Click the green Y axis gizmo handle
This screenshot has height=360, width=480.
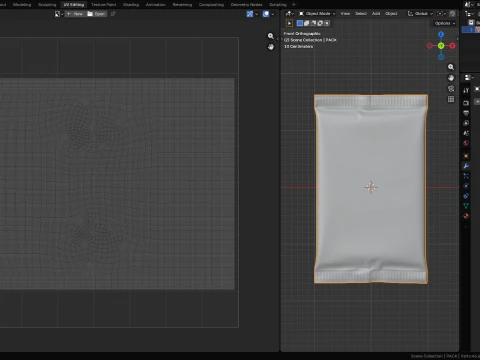[x=441, y=46]
